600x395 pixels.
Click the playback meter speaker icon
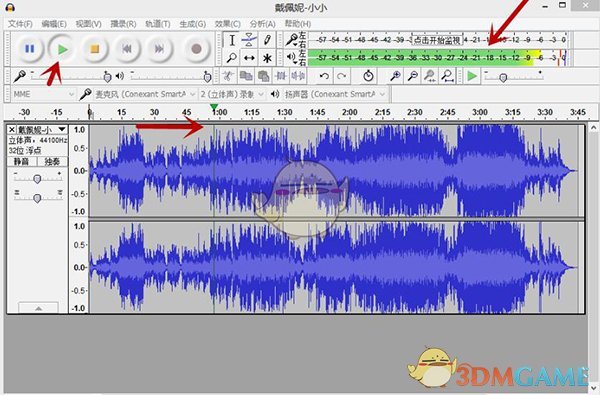(292, 58)
